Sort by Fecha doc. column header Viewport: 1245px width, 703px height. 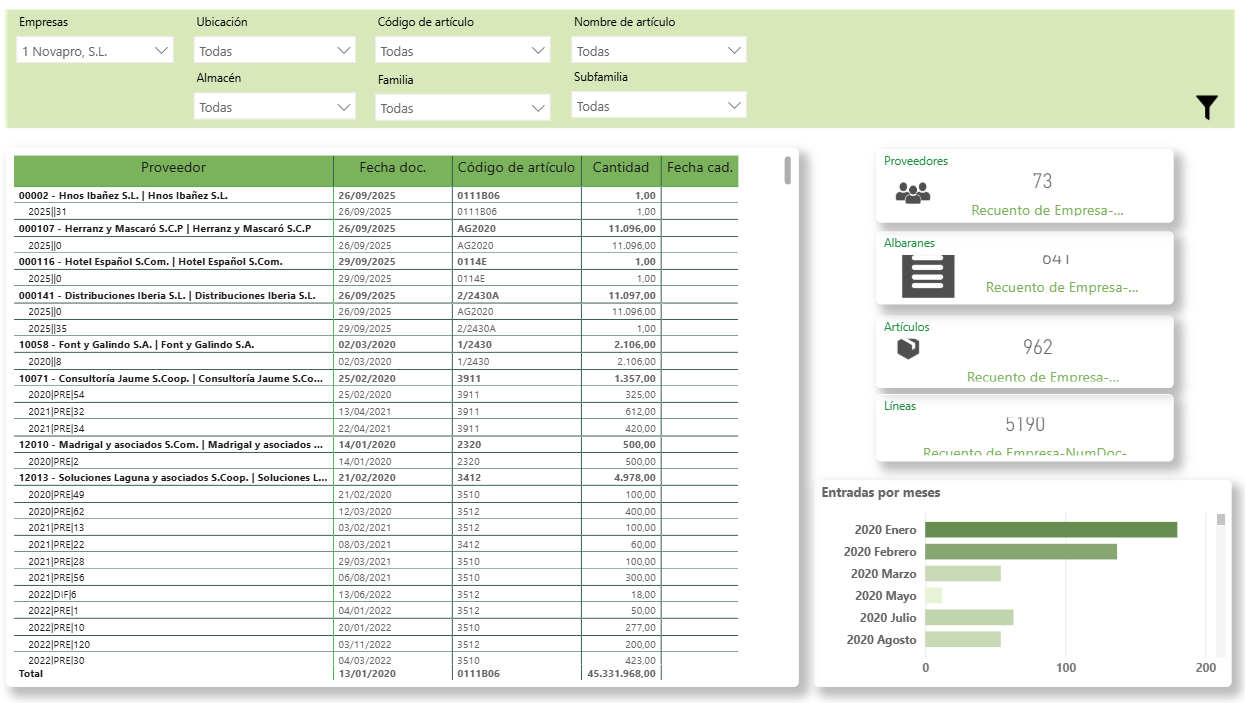tap(393, 168)
